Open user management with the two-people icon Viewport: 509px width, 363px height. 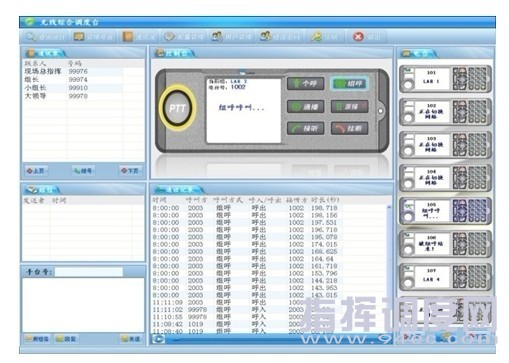(217, 36)
